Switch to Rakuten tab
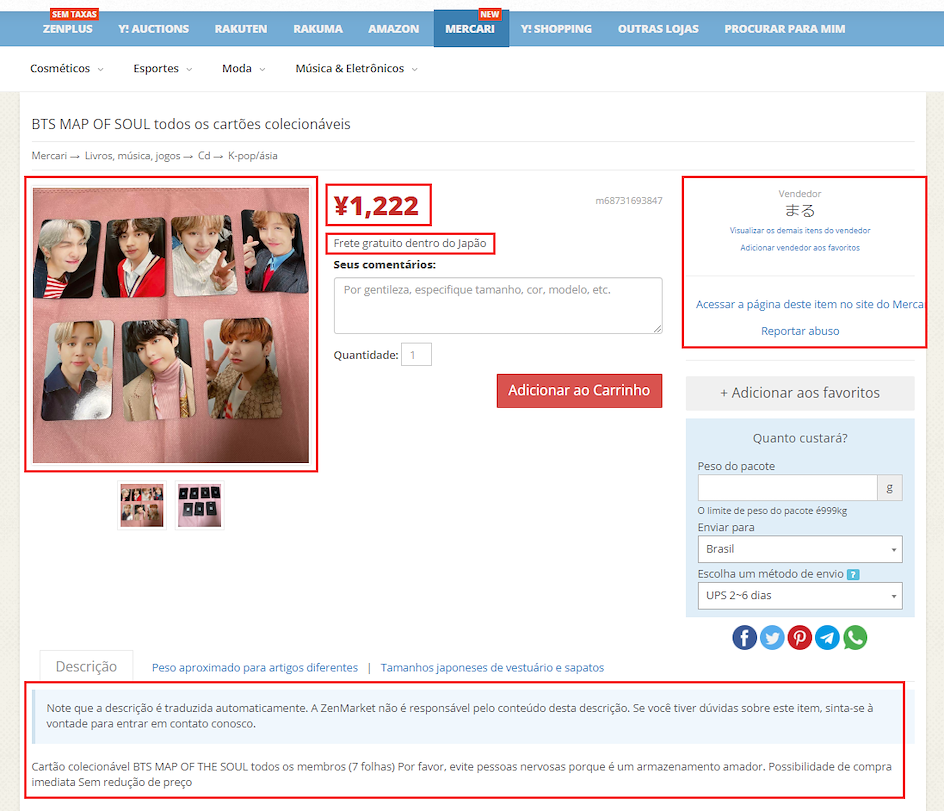 coord(241,29)
